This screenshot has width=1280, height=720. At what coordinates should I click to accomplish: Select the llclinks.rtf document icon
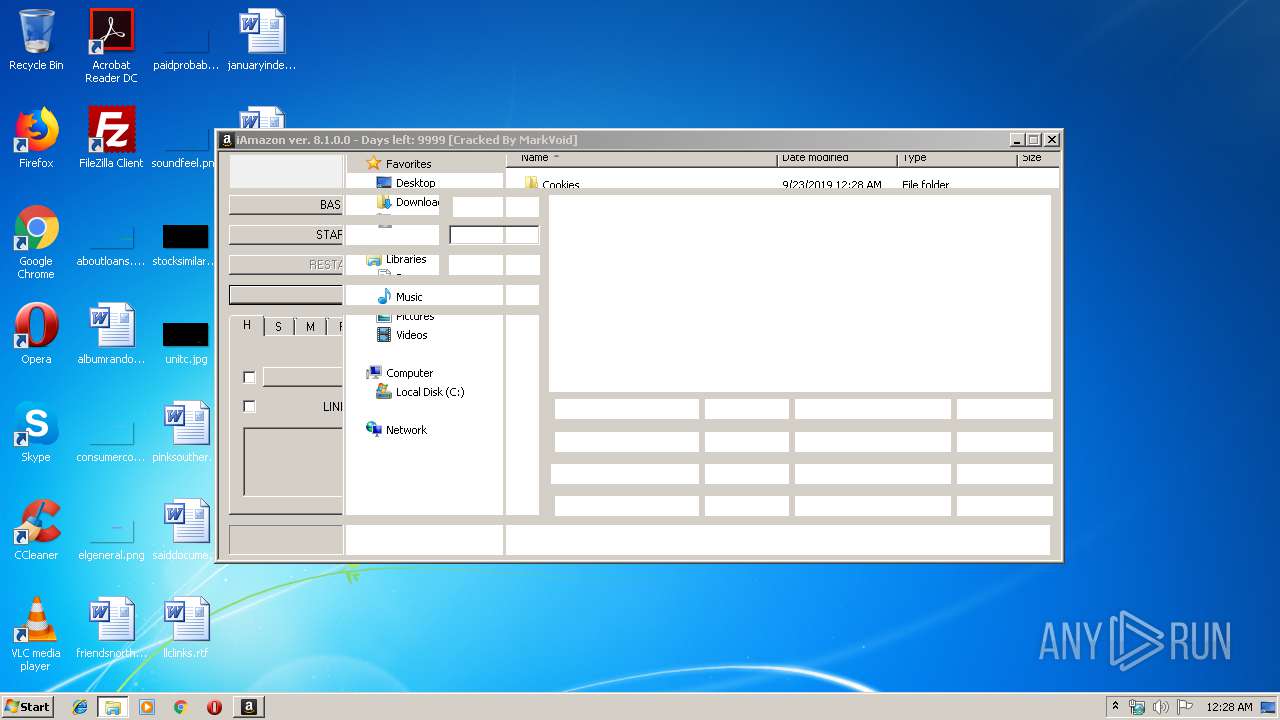(x=186, y=628)
